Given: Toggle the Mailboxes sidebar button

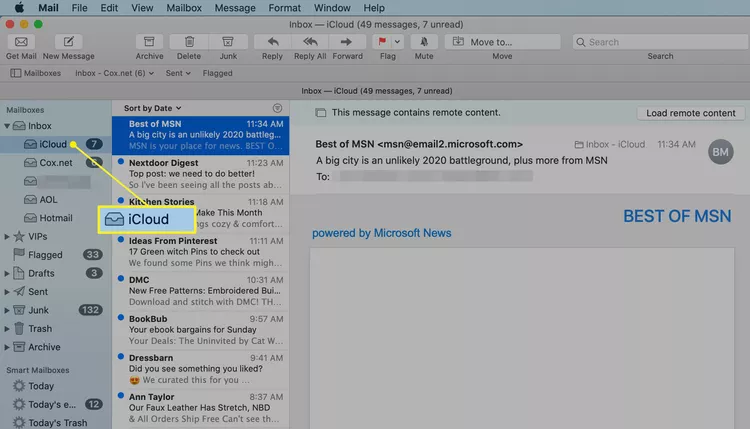Looking at the screenshot, I should 36,73.
